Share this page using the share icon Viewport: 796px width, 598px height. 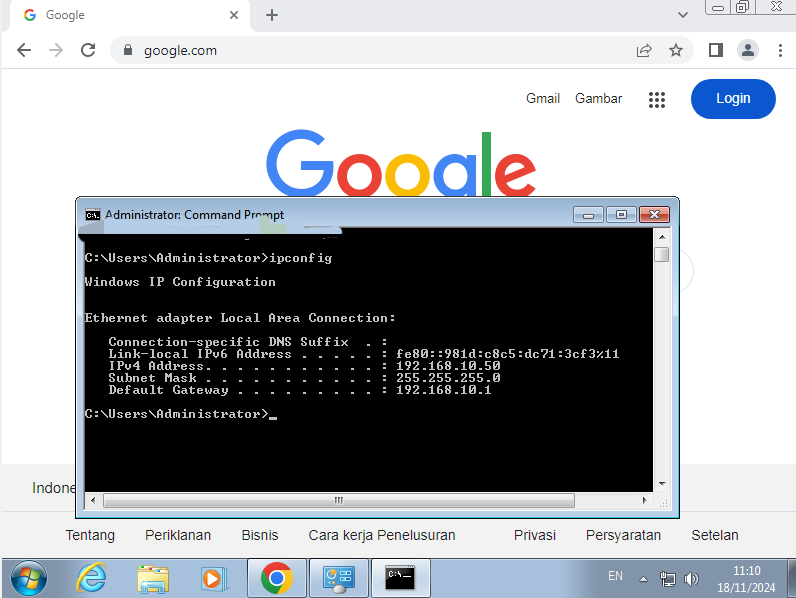click(x=644, y=50)
